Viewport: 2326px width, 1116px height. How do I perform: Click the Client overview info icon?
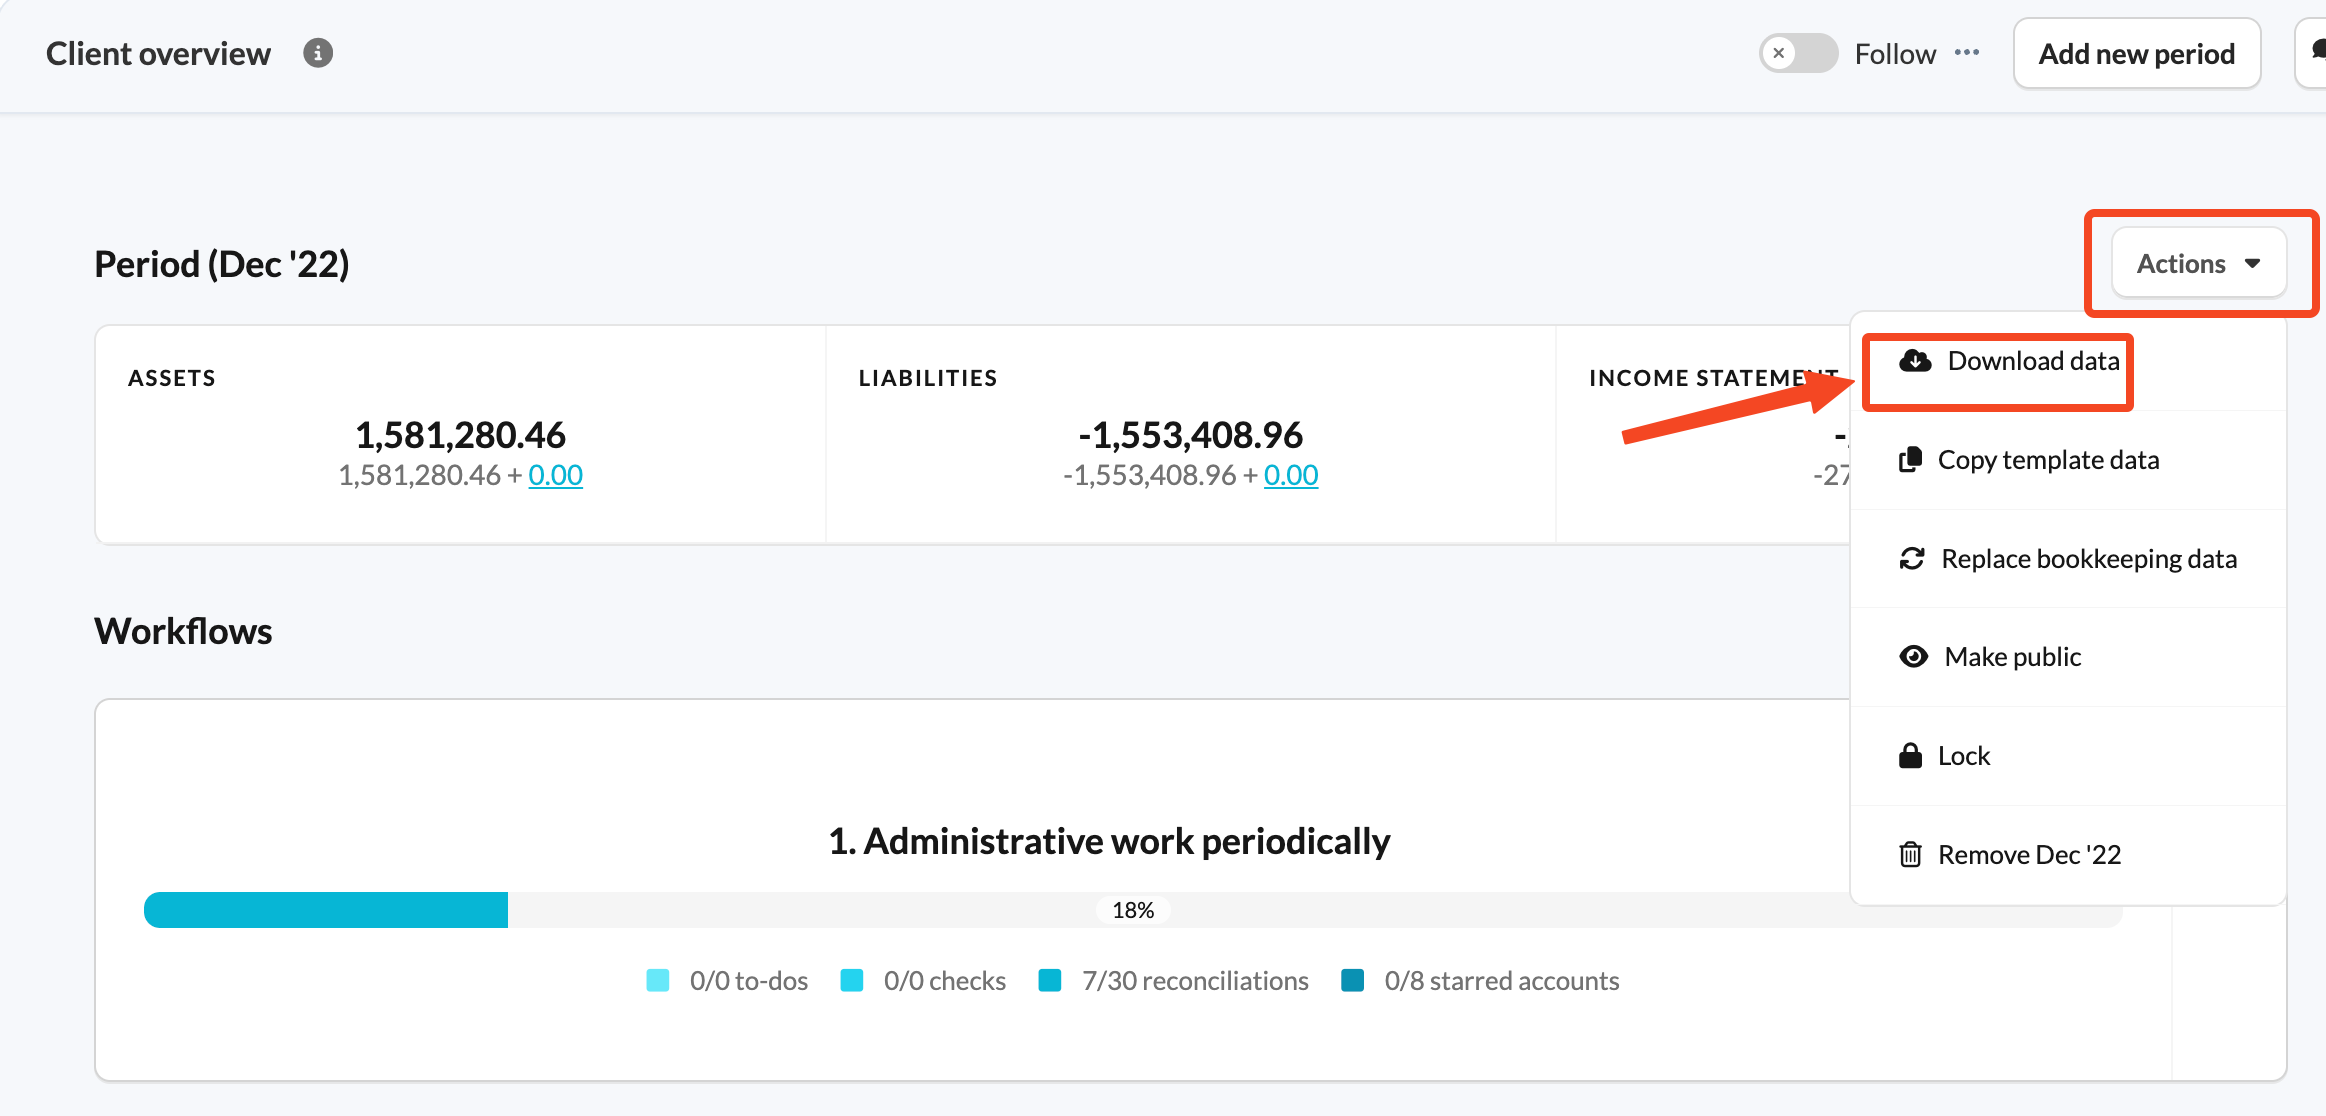tap(318, 53)
